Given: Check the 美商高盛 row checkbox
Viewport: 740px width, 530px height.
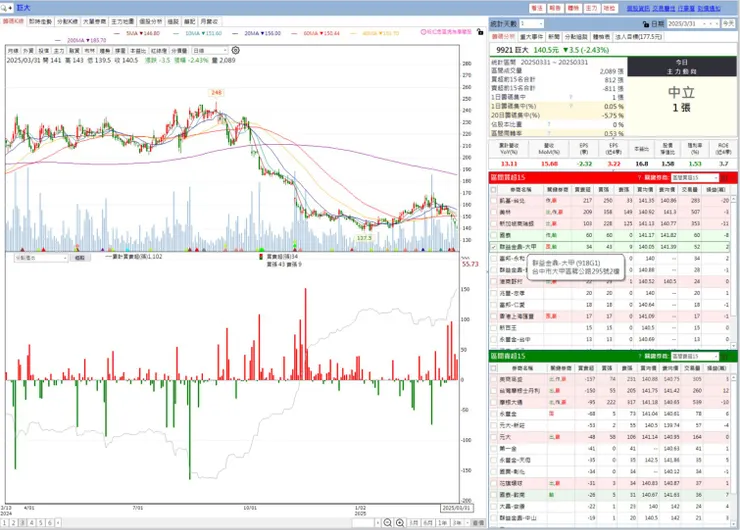Looking at the screenshot, I should (x=494, y=379).
